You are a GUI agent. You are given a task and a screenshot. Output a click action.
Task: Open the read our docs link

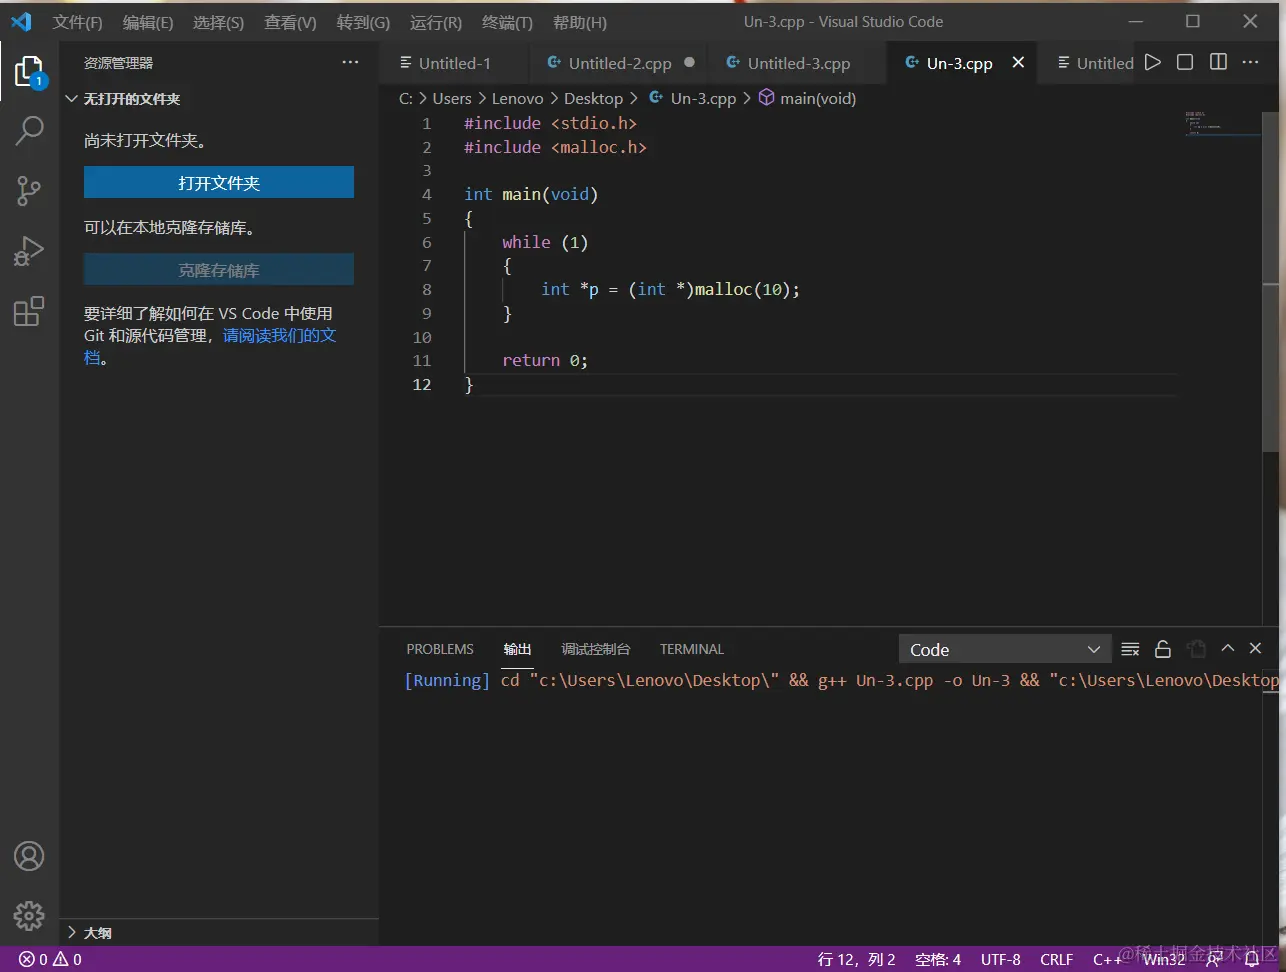(279, 336)
